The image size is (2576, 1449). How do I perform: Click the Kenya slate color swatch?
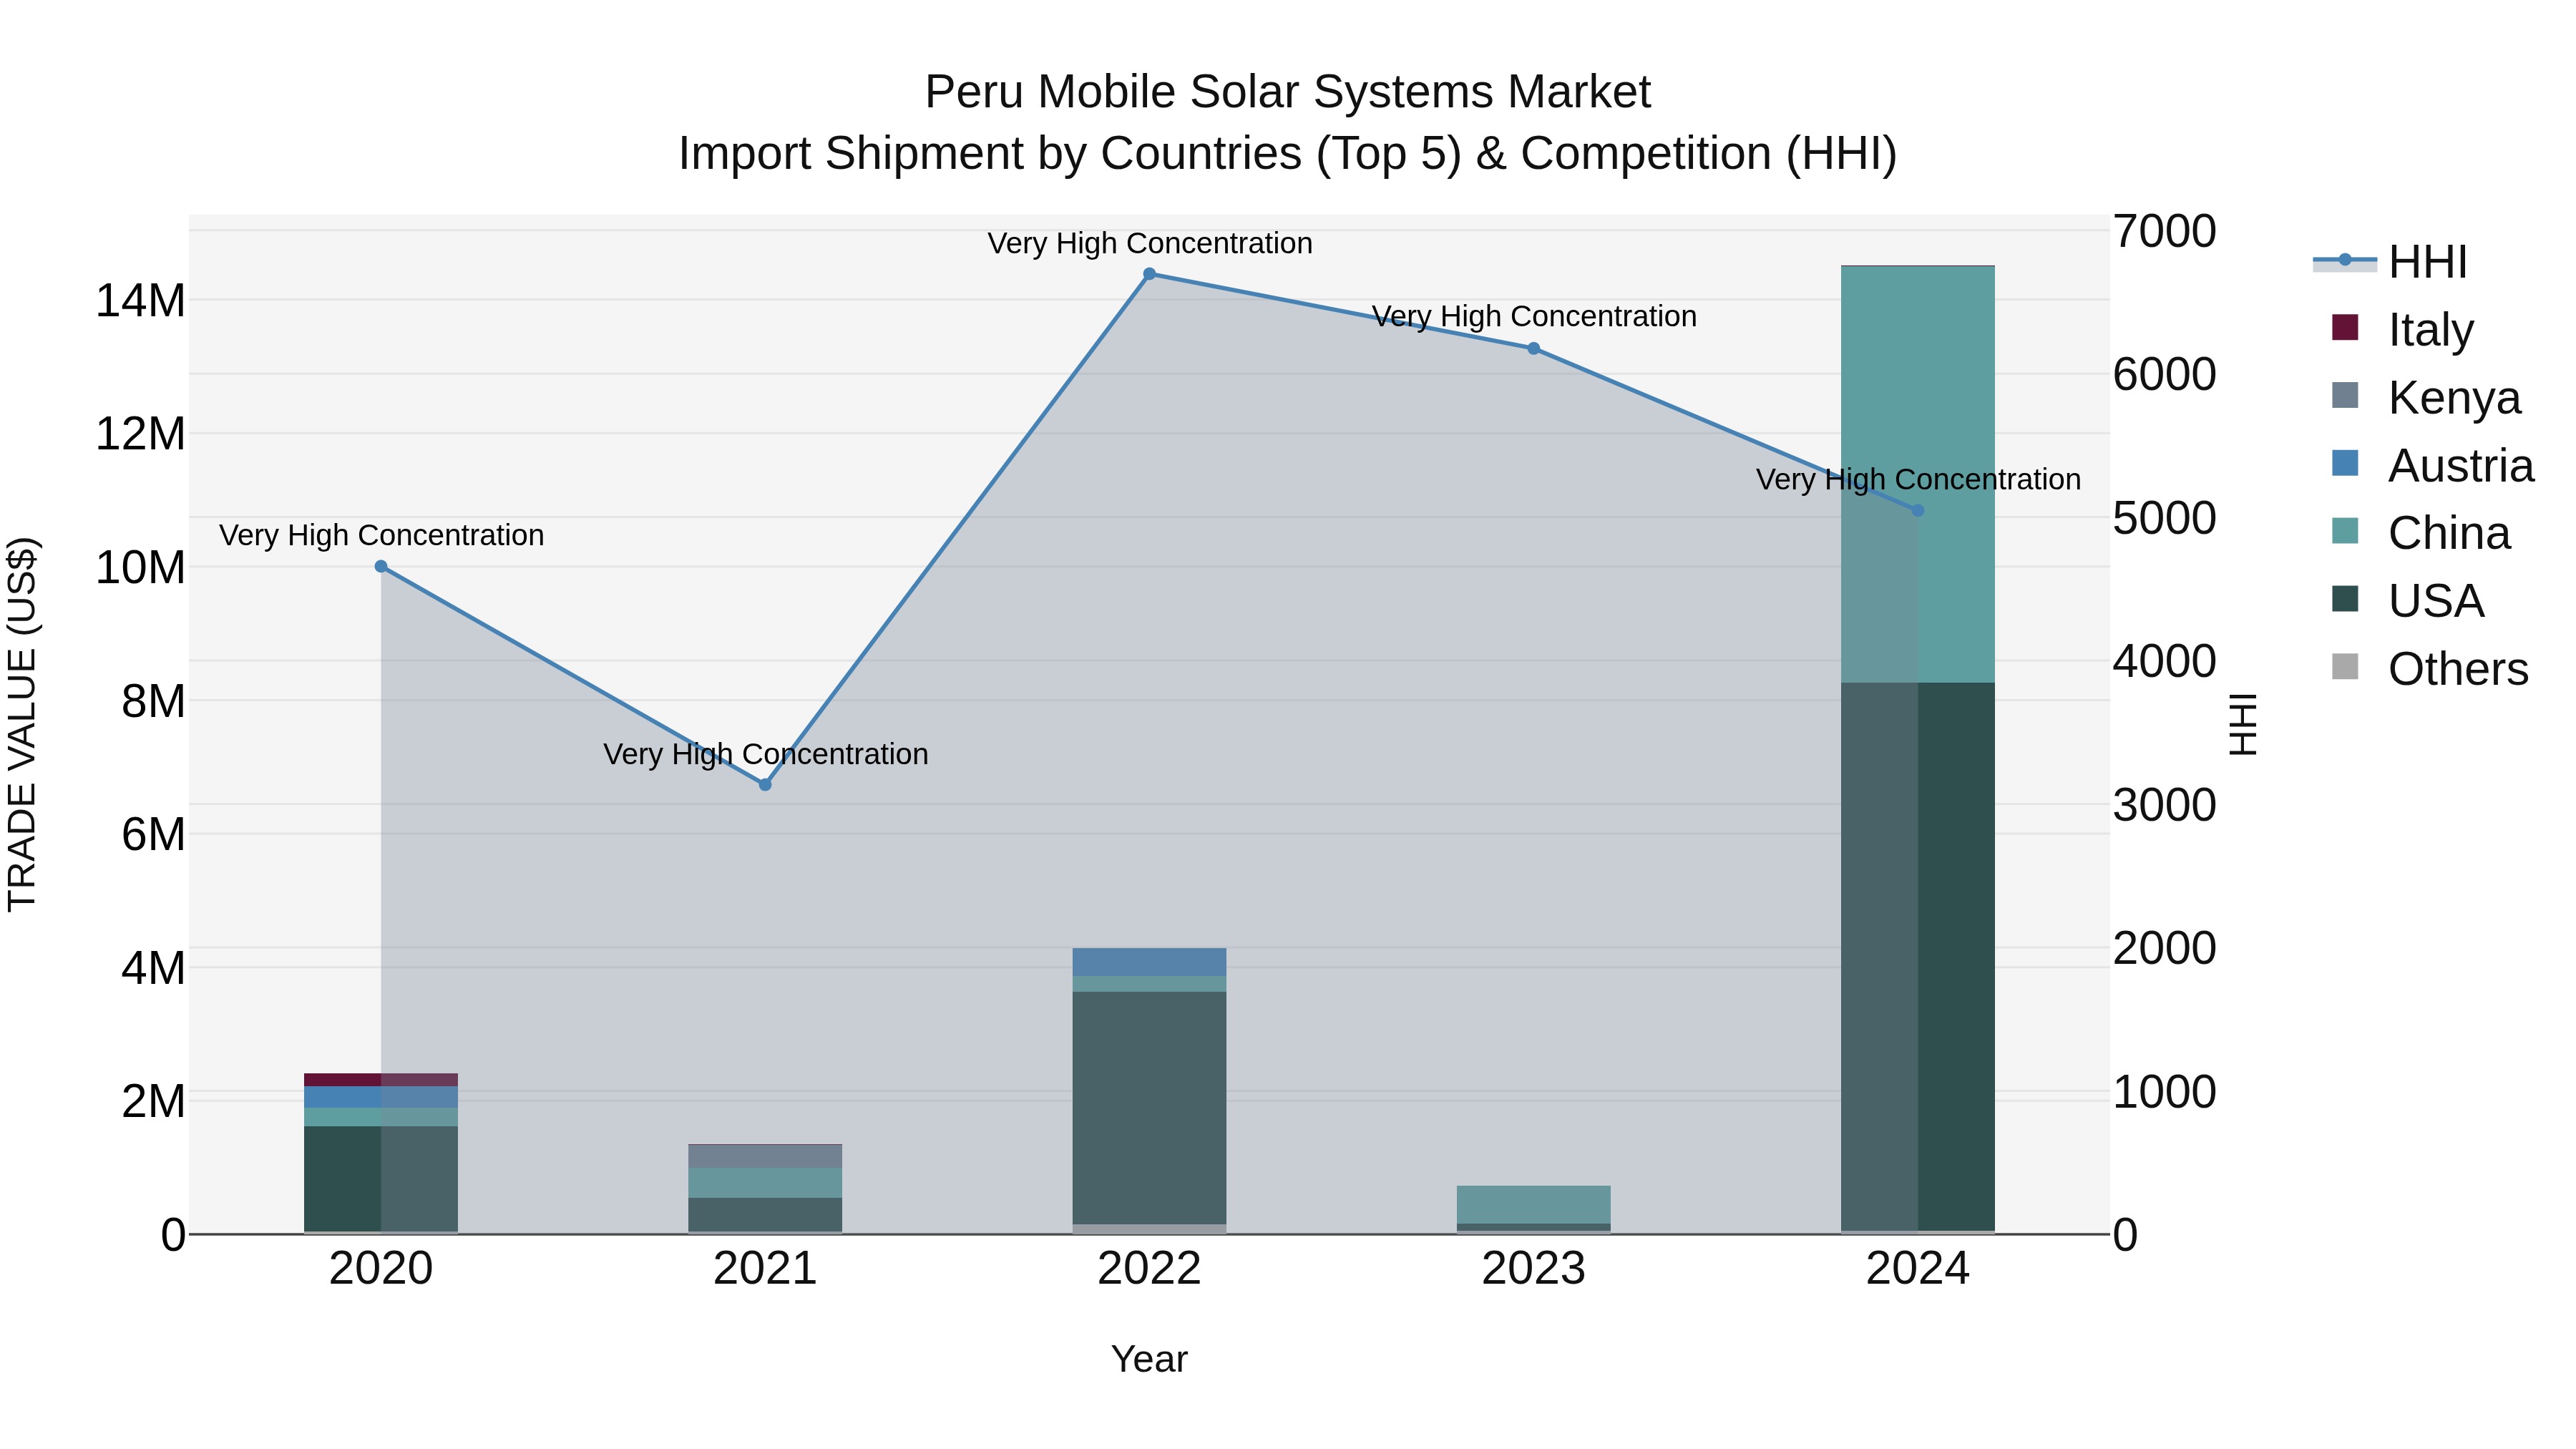(x=2345, y=395)
